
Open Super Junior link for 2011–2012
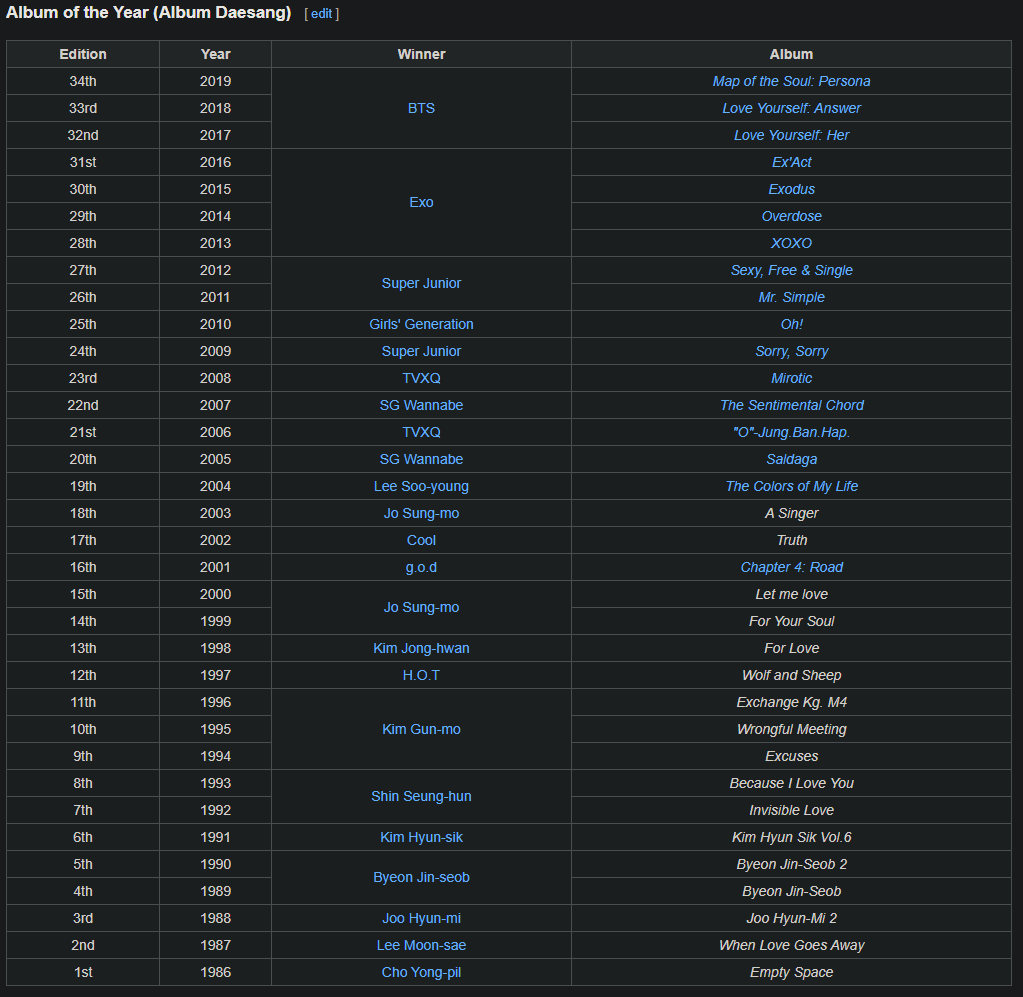[x=421, y=283]
